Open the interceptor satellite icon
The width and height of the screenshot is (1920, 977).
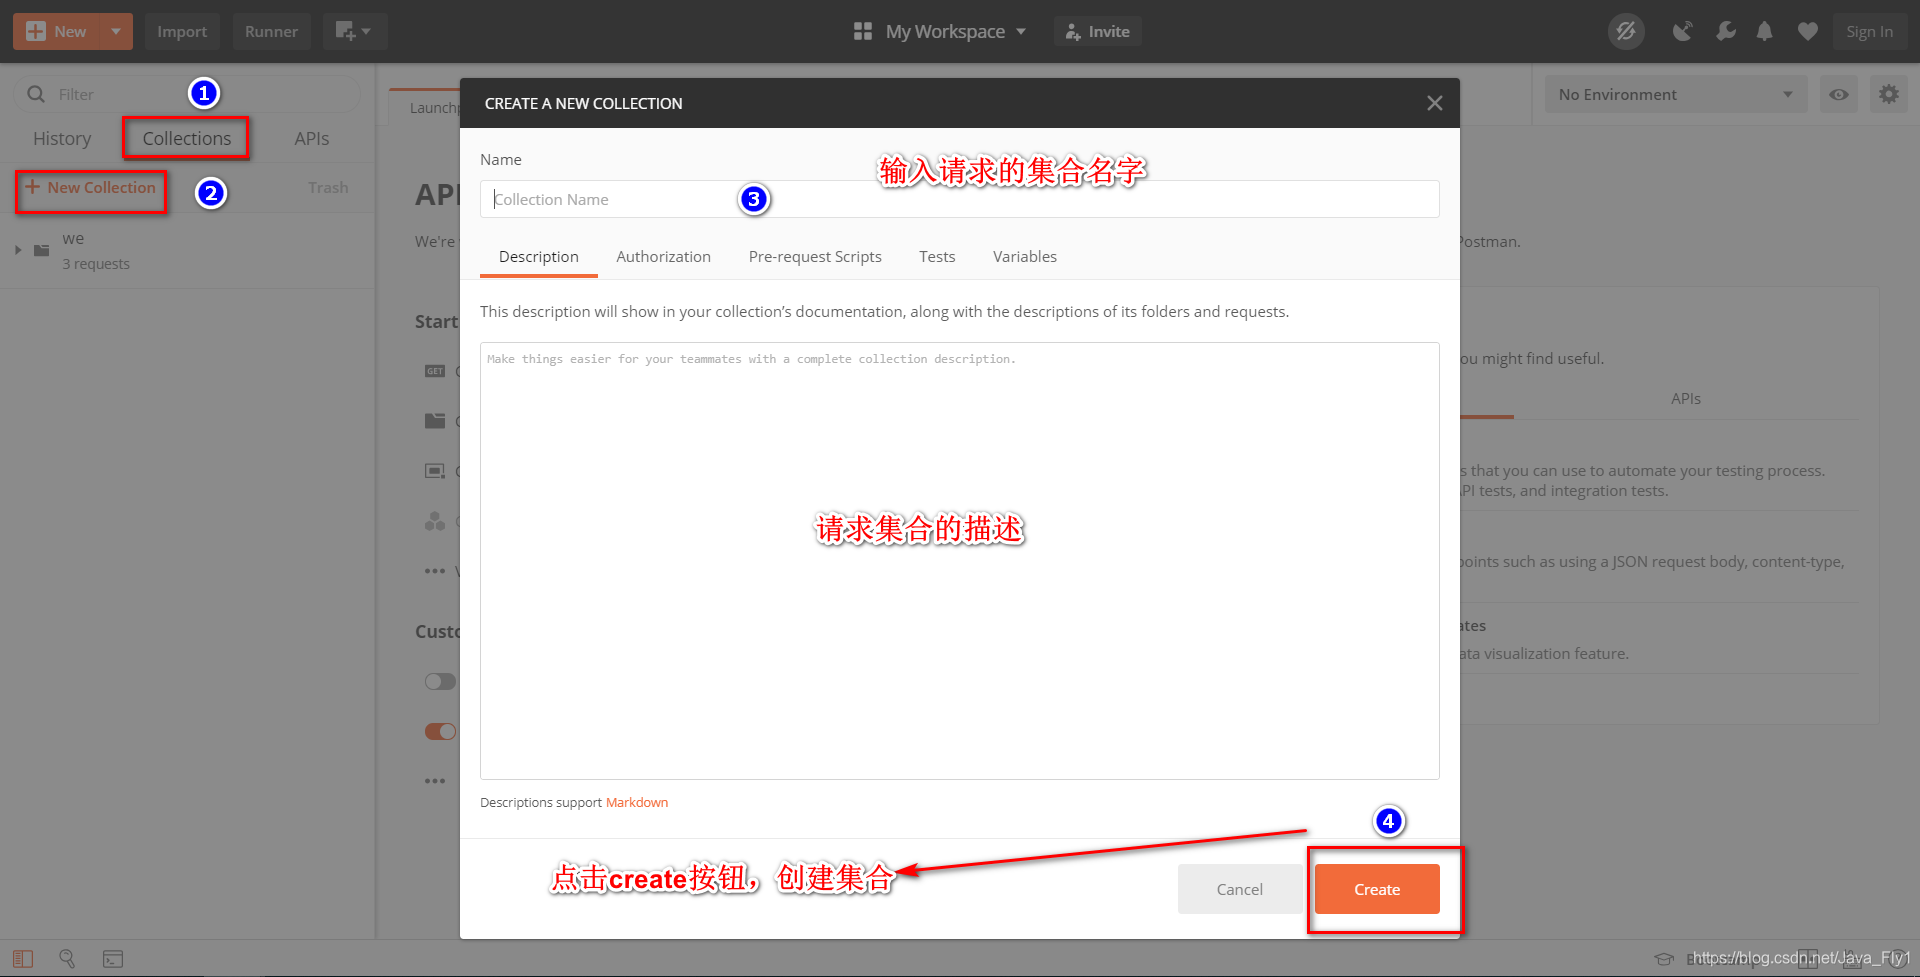1683,31
